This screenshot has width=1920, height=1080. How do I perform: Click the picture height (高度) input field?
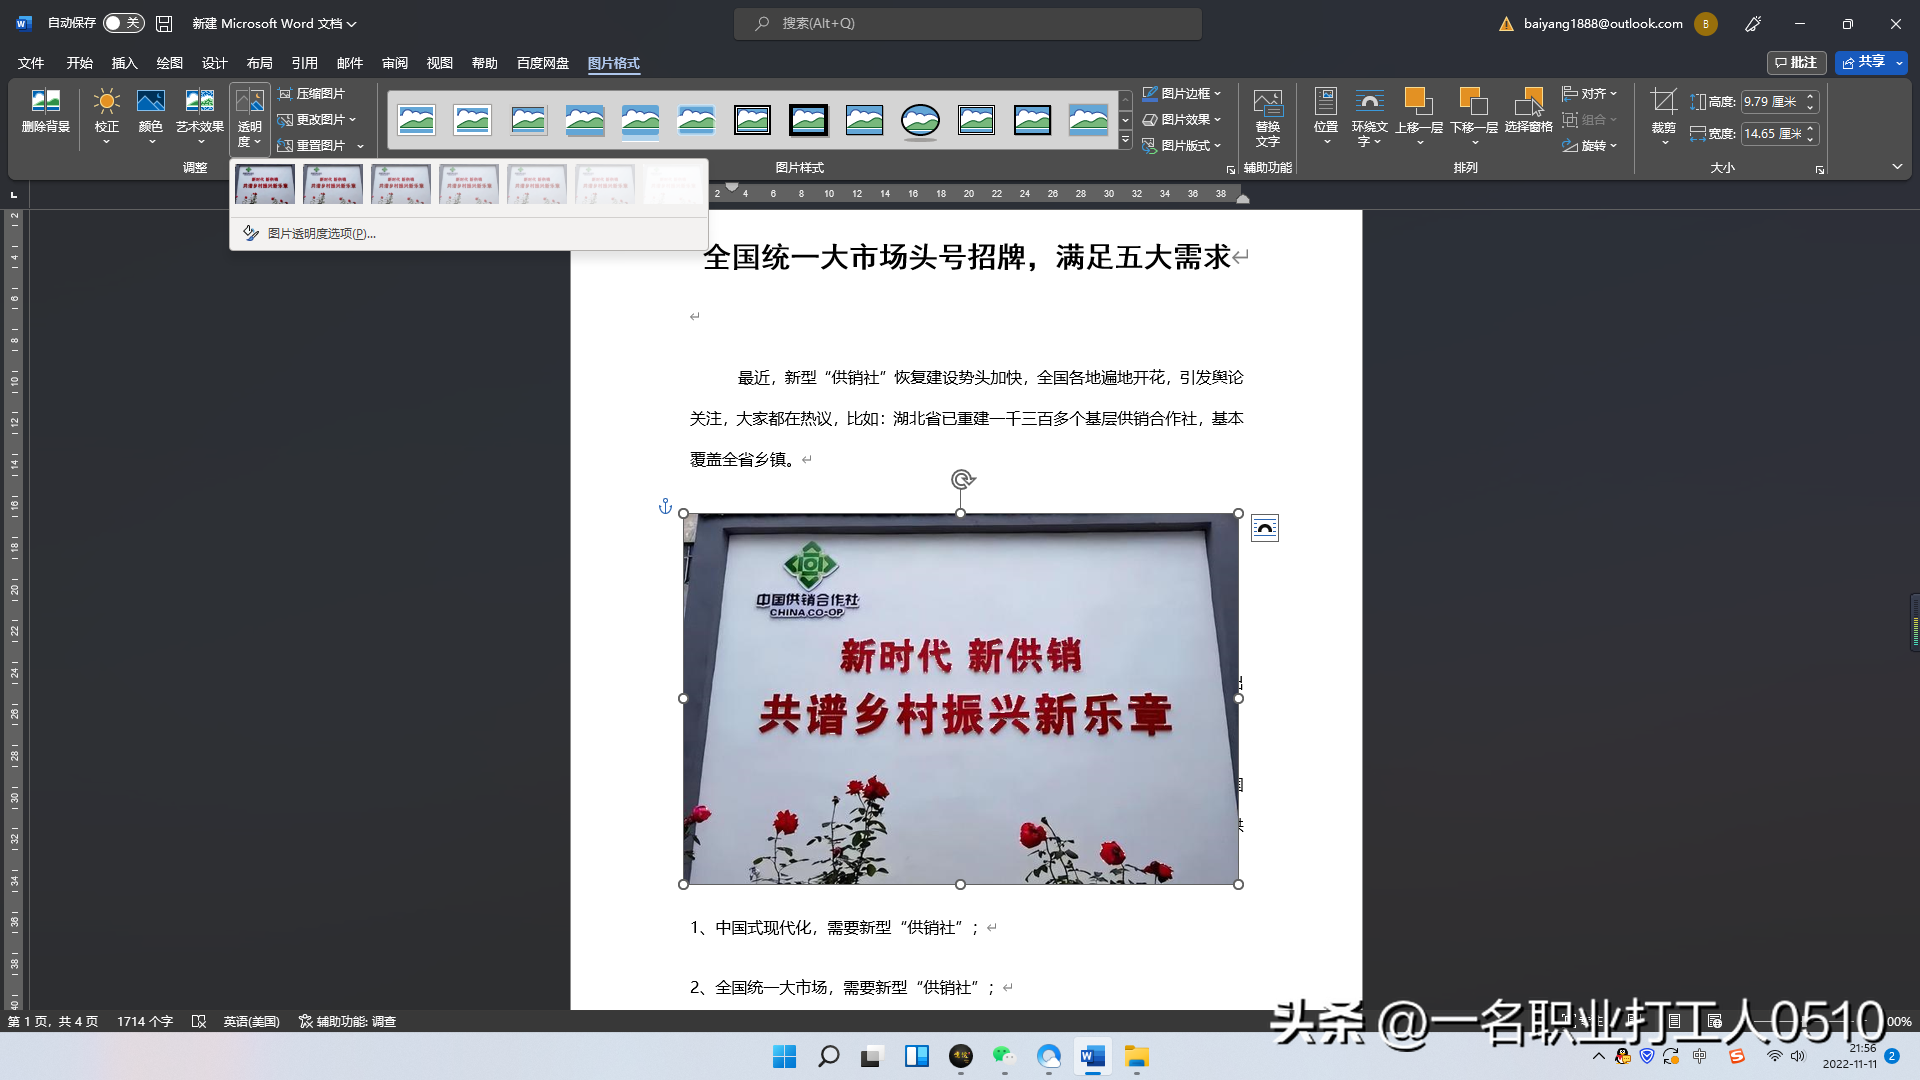click(1770, 101)
